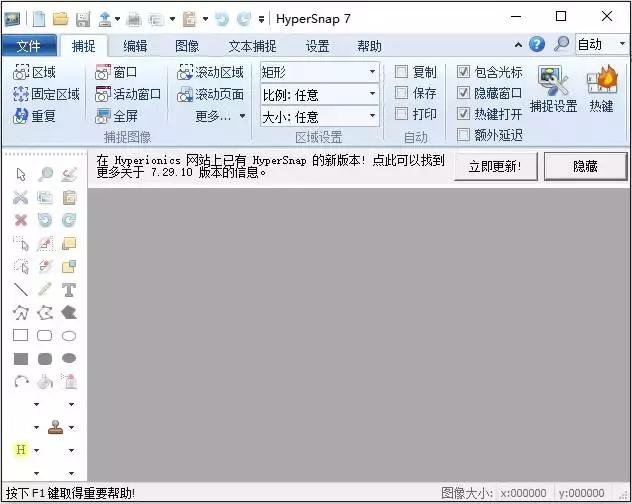632x504 pixels.
Task: Open the quick access toolbar customize arrow
Action: (x=261, y=19)
